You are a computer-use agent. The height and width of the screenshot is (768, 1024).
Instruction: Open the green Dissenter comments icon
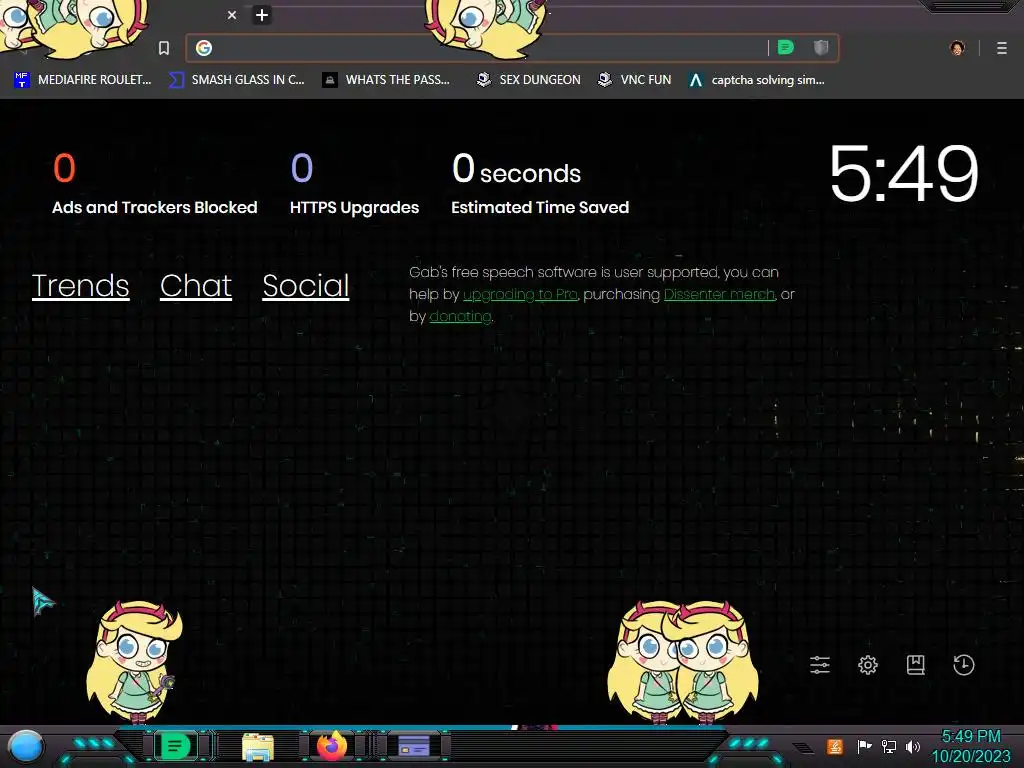pyautogui.click(x=786, y=47)
